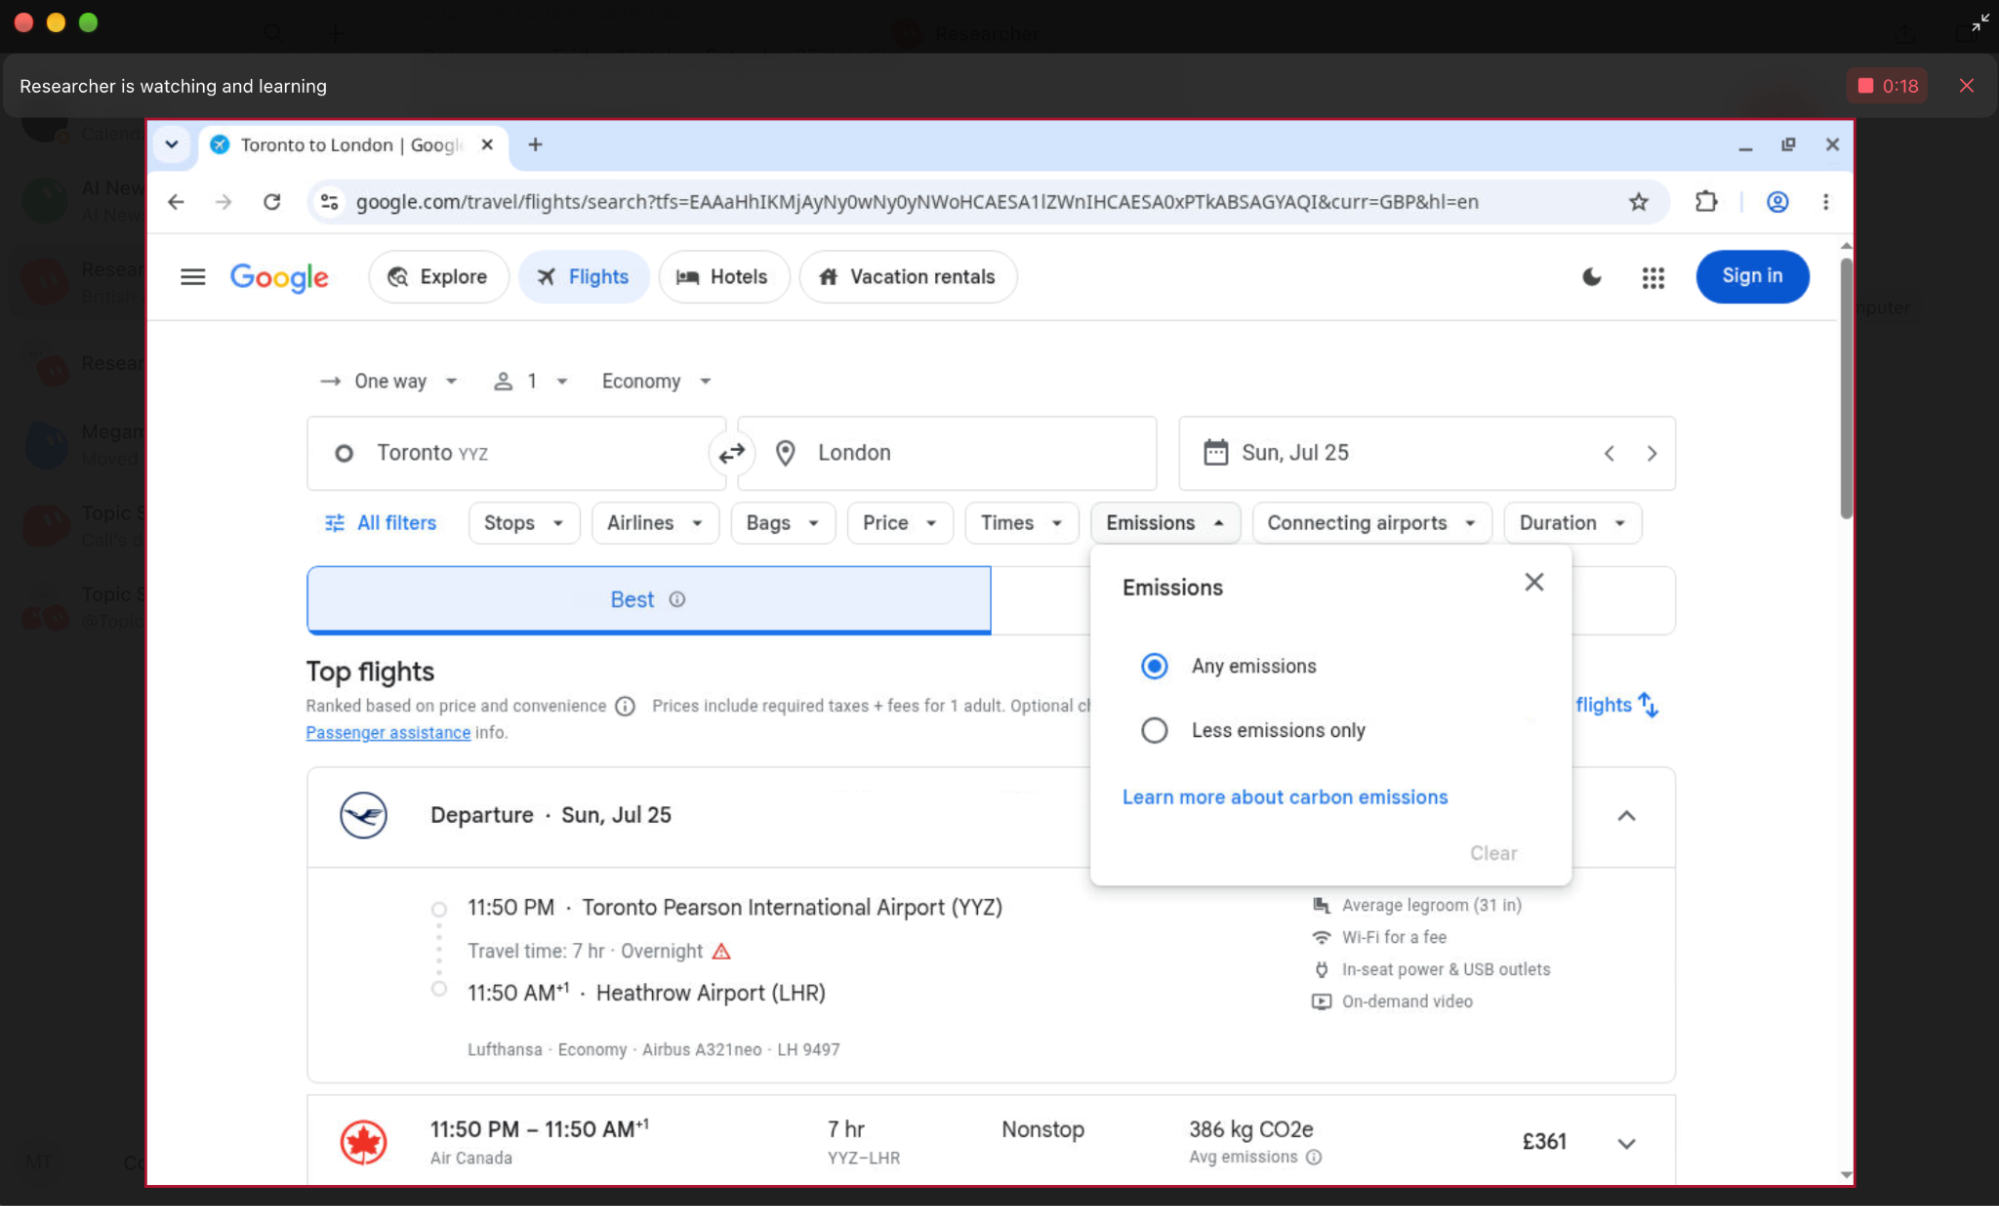The width and height of the screenshot is (1999, 1207).
Task: Show info about Best ranking
Action: click(x=677, y=599)
